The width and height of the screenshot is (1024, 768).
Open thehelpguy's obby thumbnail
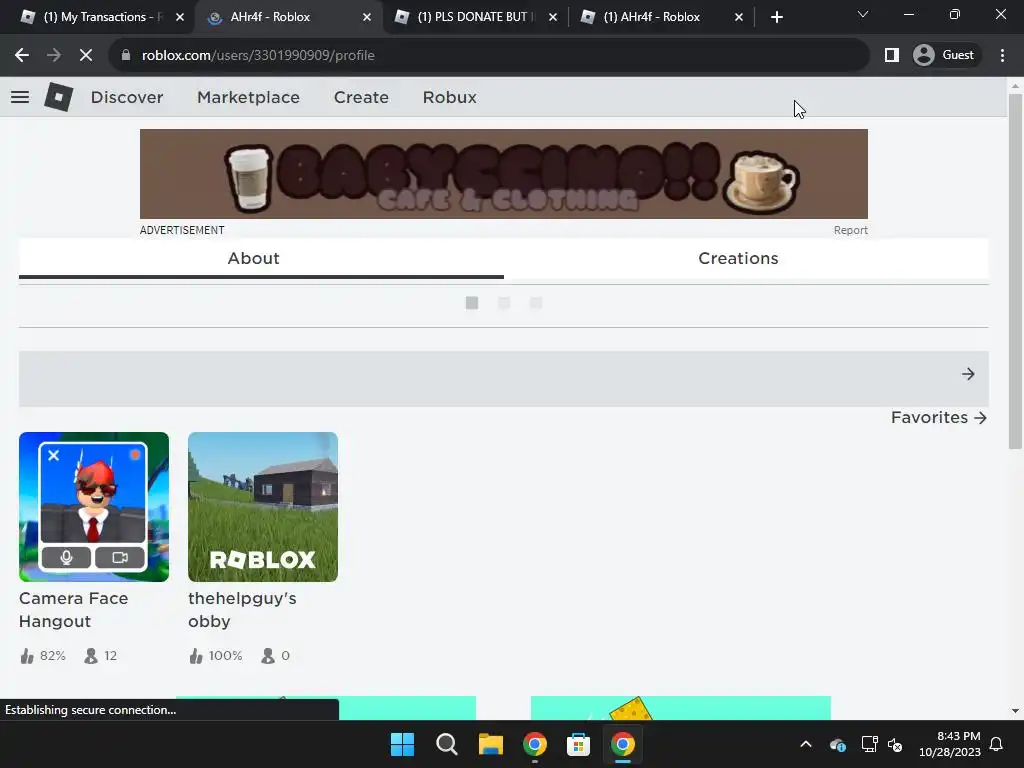[x=263, y=507]
